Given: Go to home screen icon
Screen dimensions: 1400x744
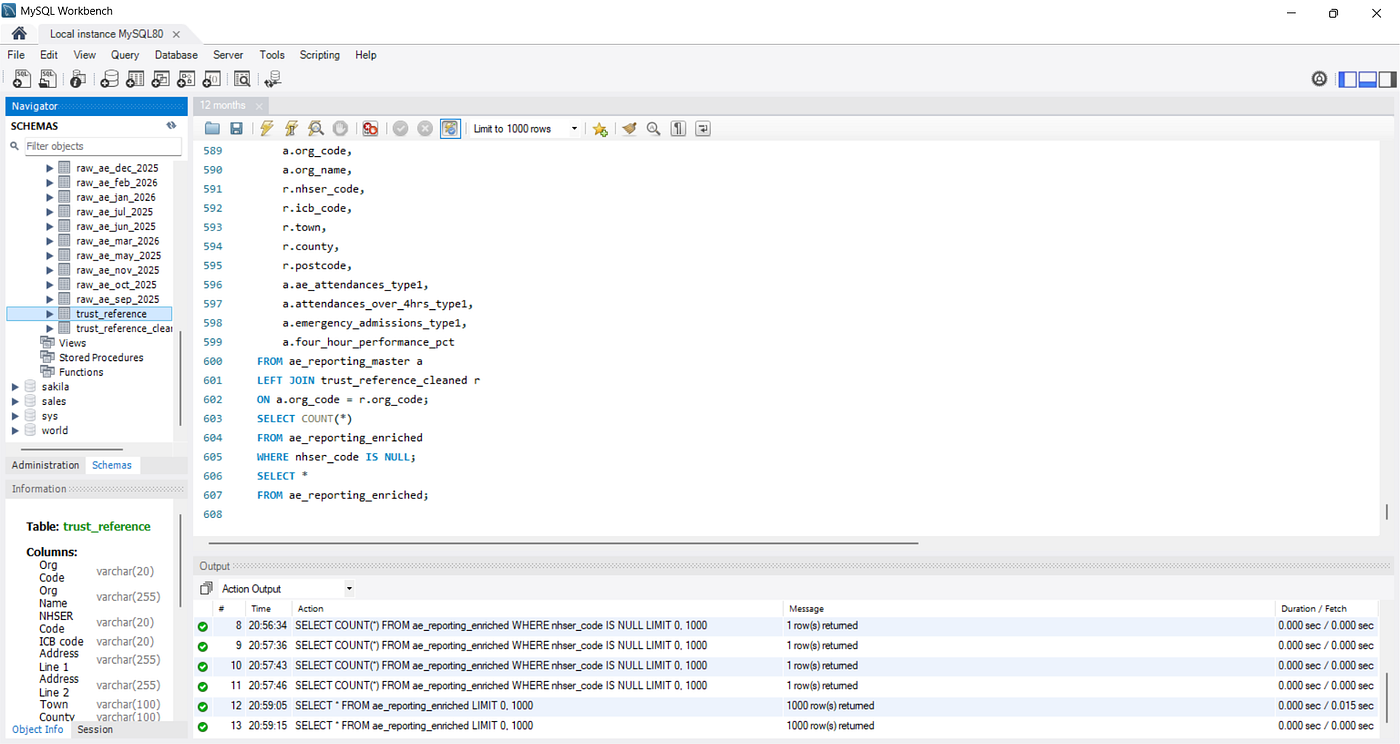Looking at the screenshot, I should click(x=19, y=33).
